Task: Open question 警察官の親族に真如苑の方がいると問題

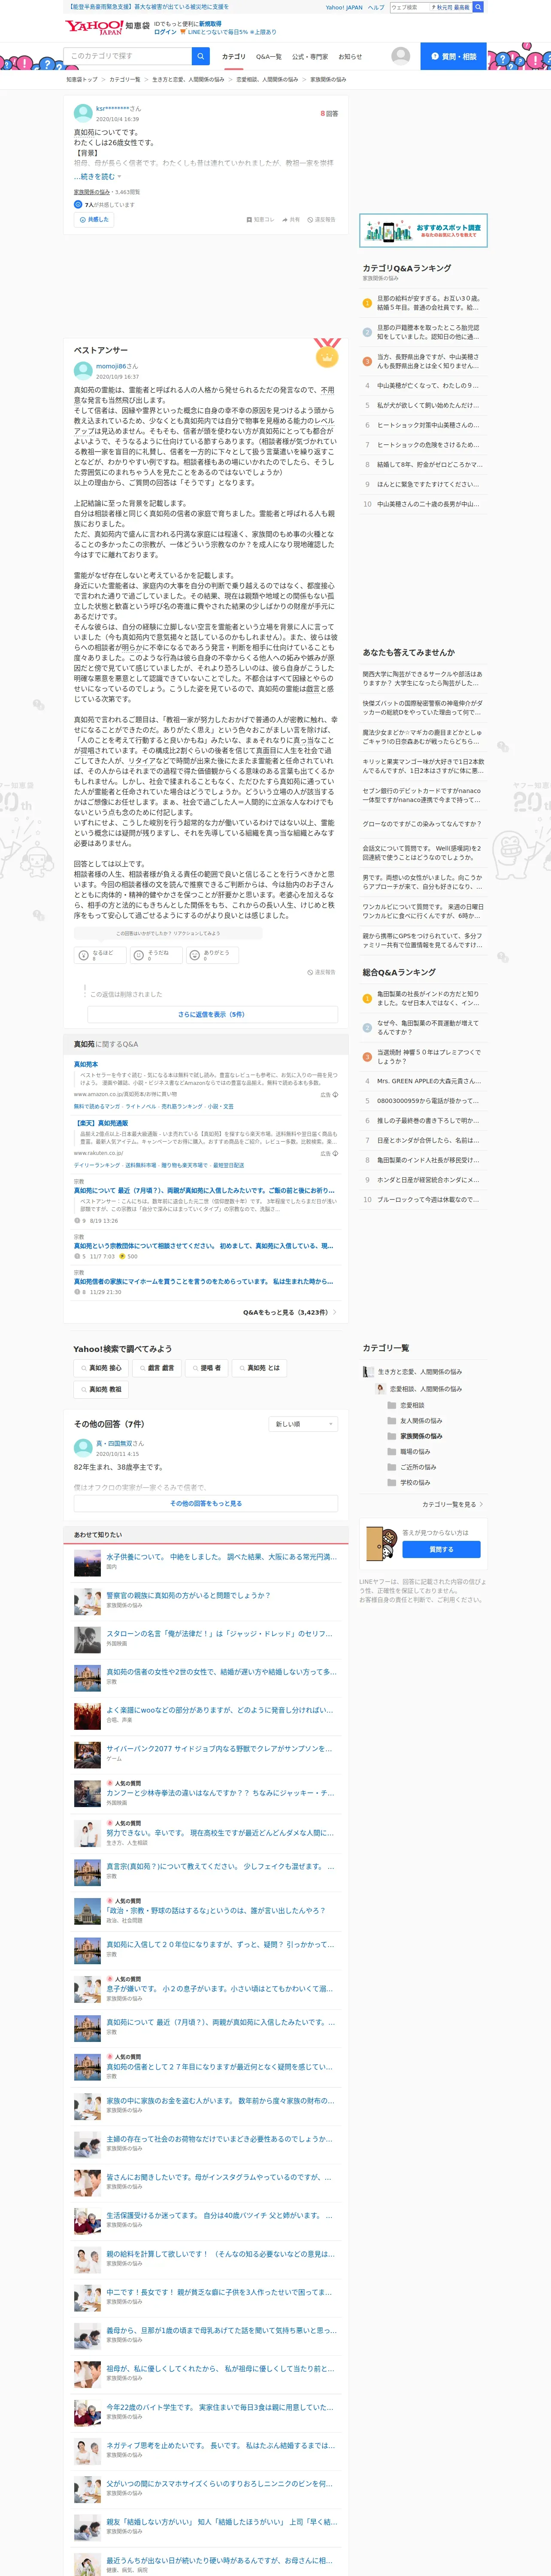Action: coord(188,1595)
